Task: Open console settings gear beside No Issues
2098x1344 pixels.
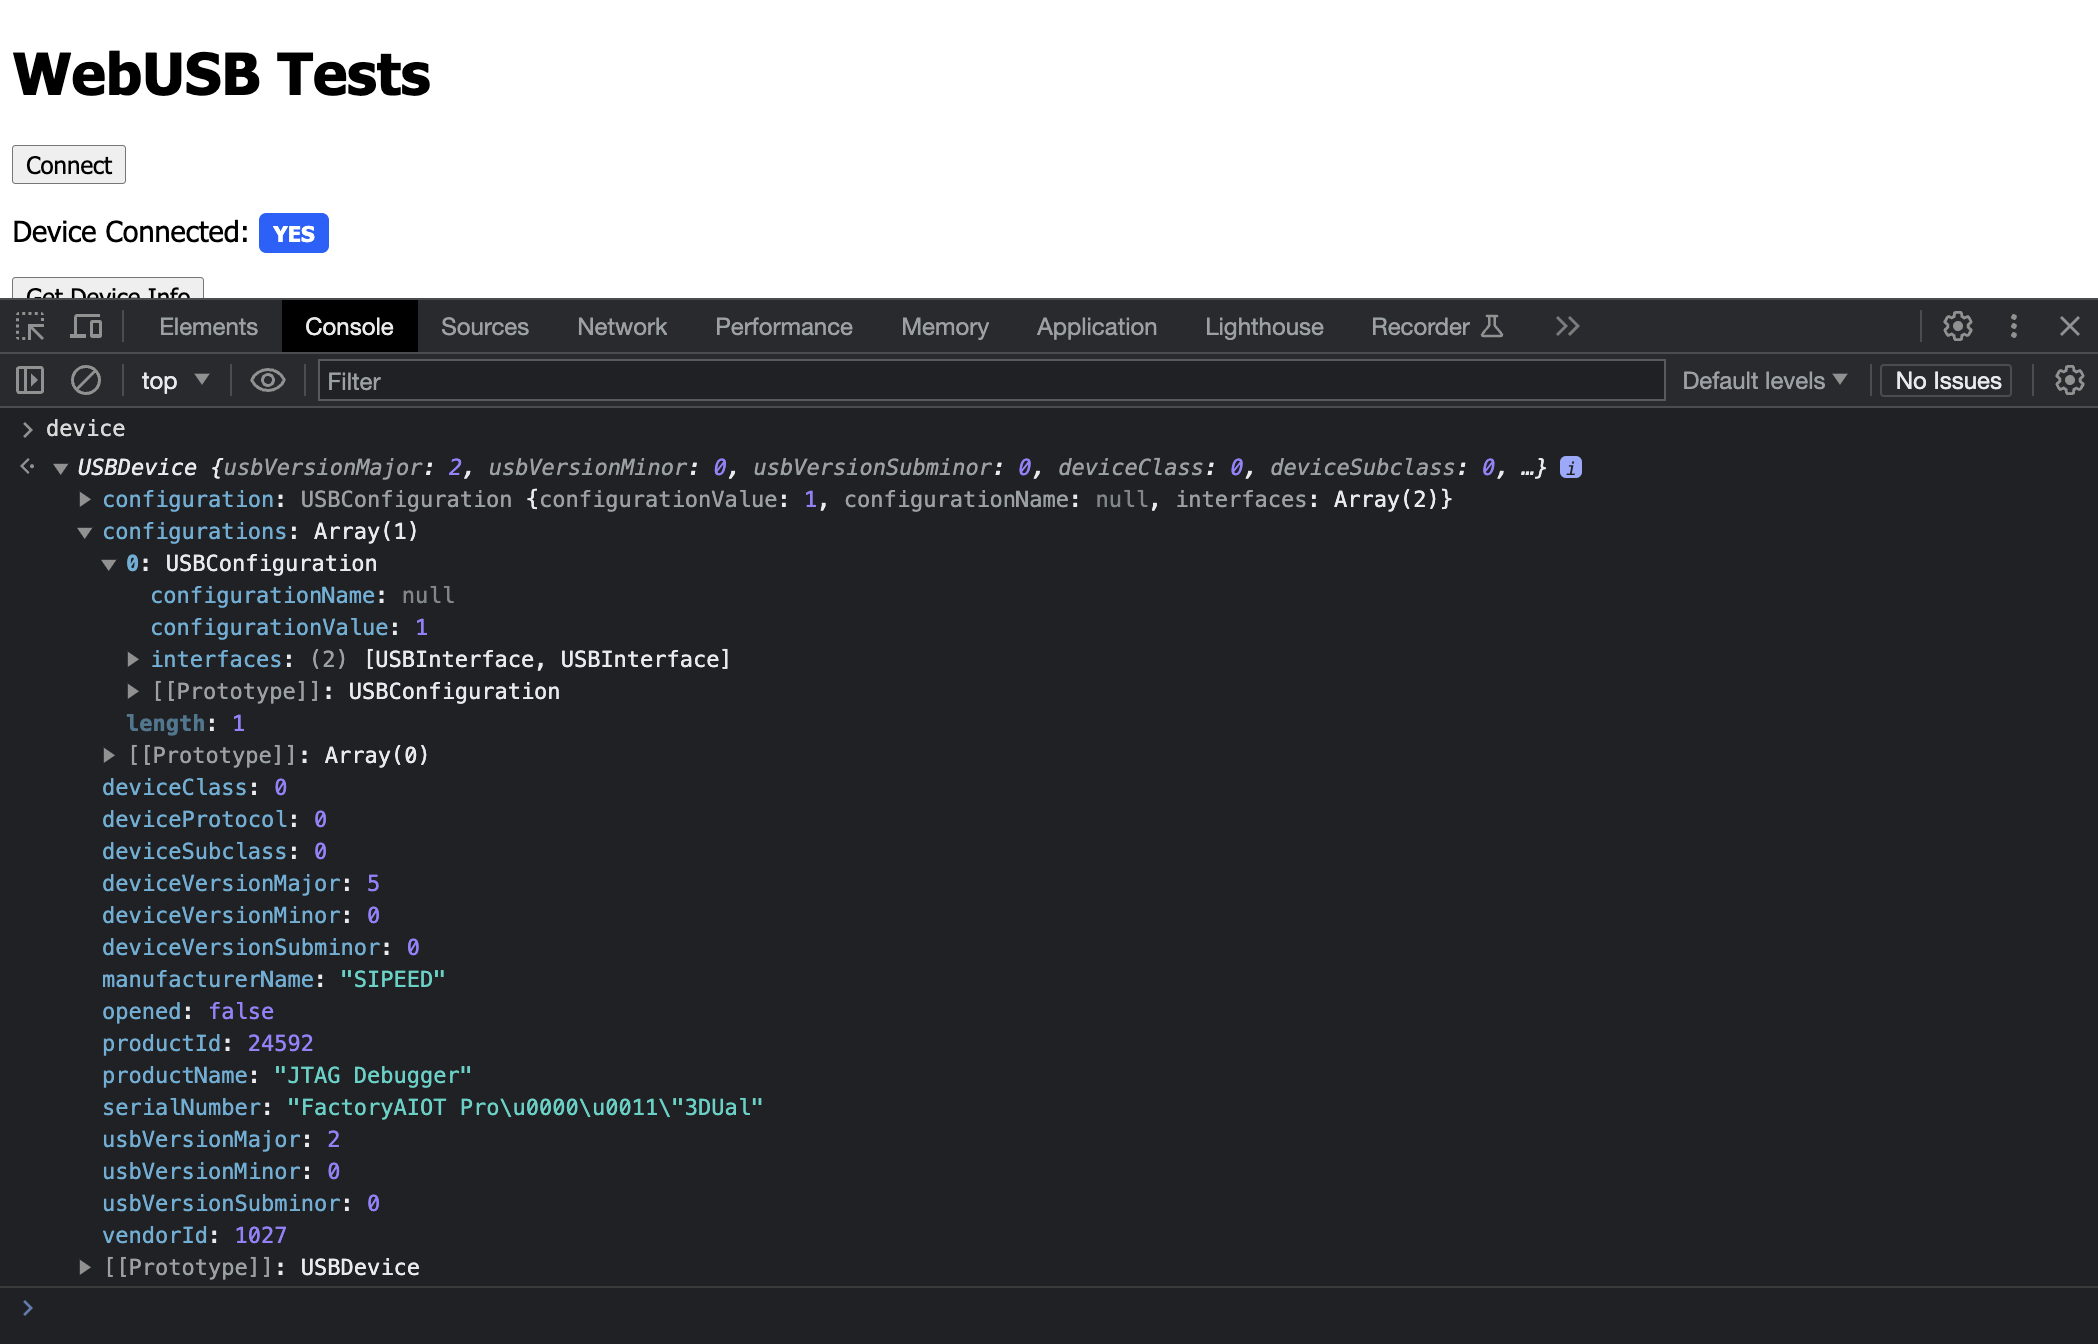Action: 2069,381
